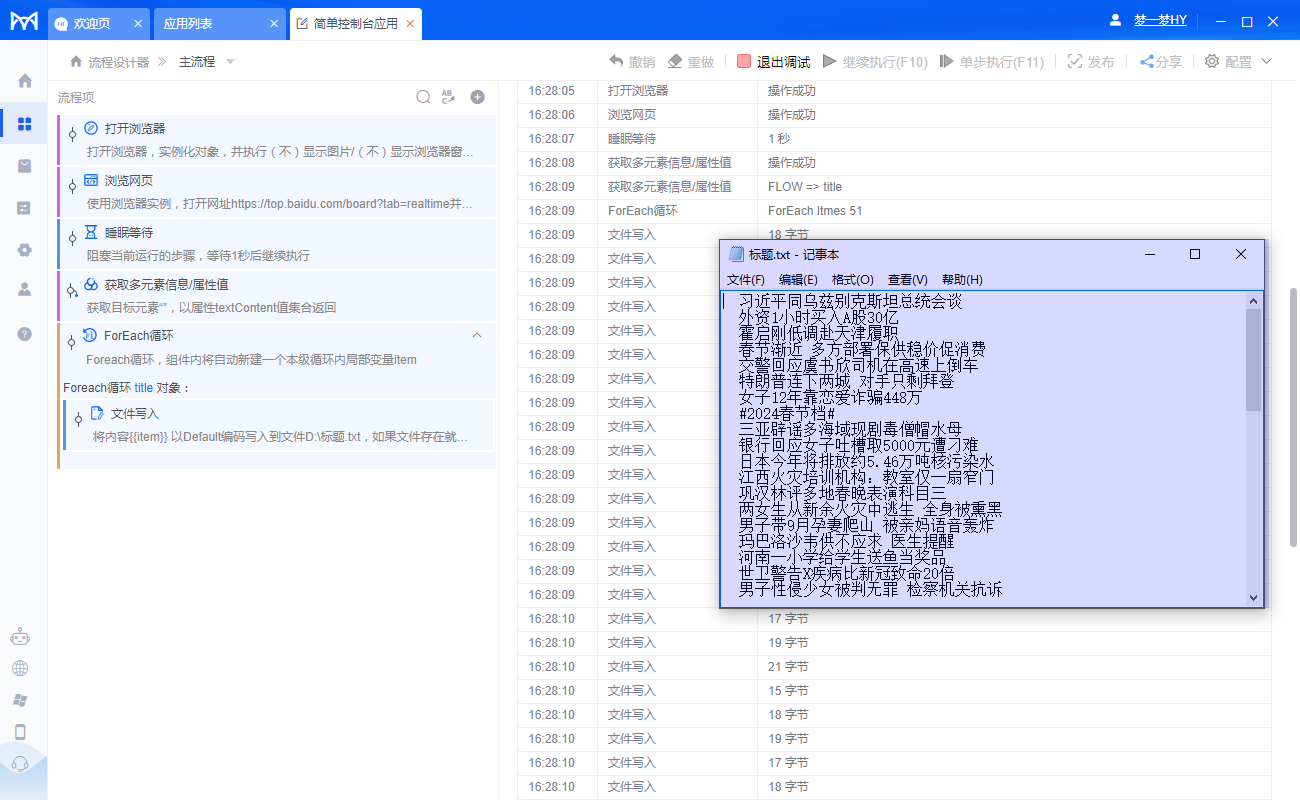Screen dimensions: 1300x800
Task: Click the robot icon in lower sidebar
Action: point(20,636)
